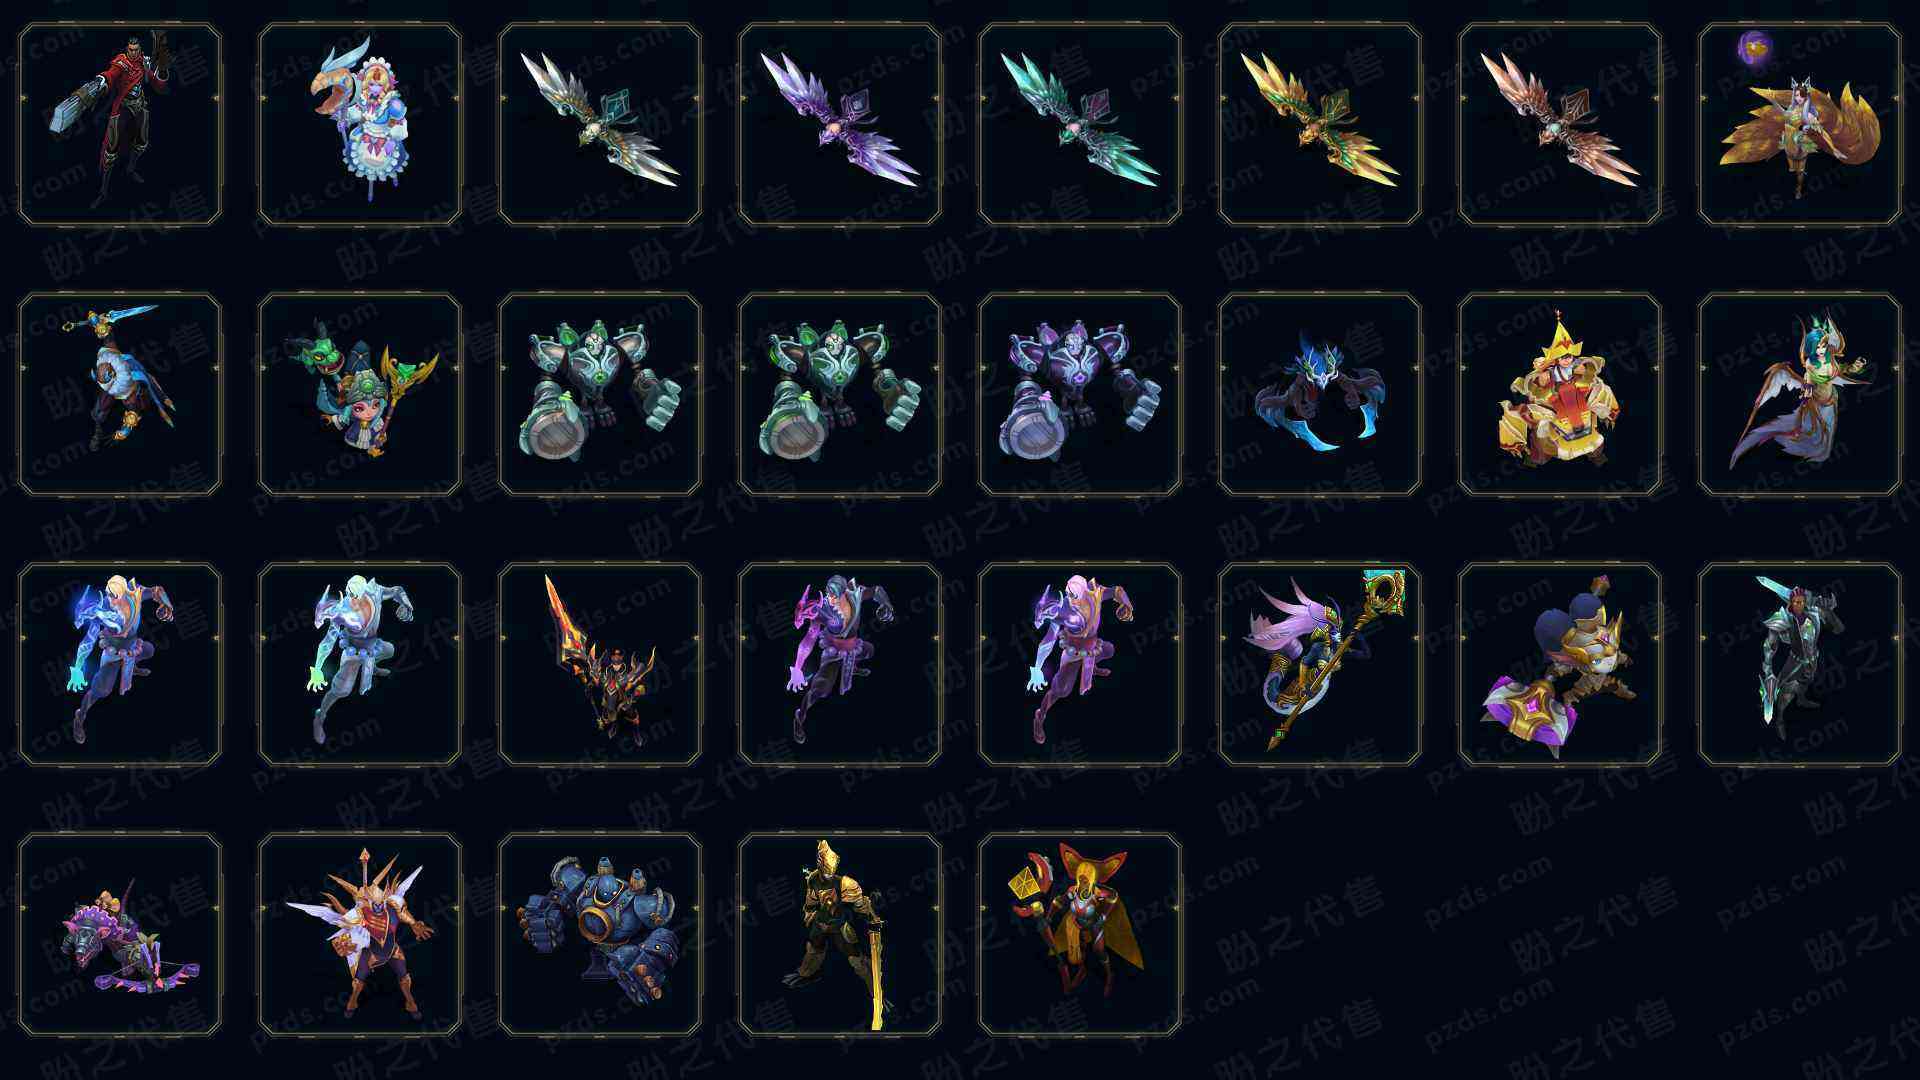Open the purple winged spear item
Image resolution: width=1920 pixels, height=1080 pixels.
pos(840,124)
